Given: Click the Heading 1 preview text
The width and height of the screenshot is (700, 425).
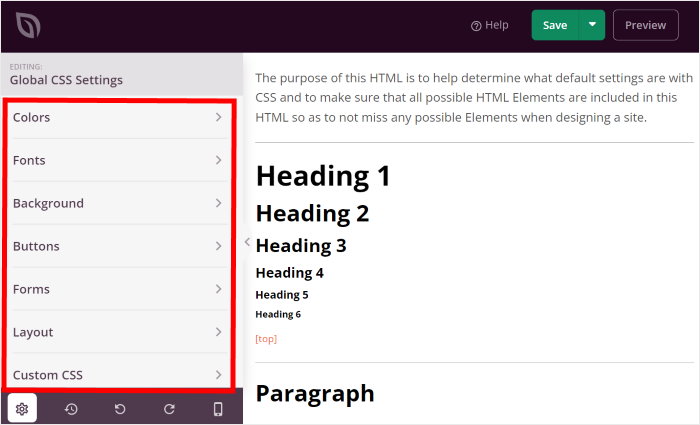Looking at the screenshot, I should point(323,176).
